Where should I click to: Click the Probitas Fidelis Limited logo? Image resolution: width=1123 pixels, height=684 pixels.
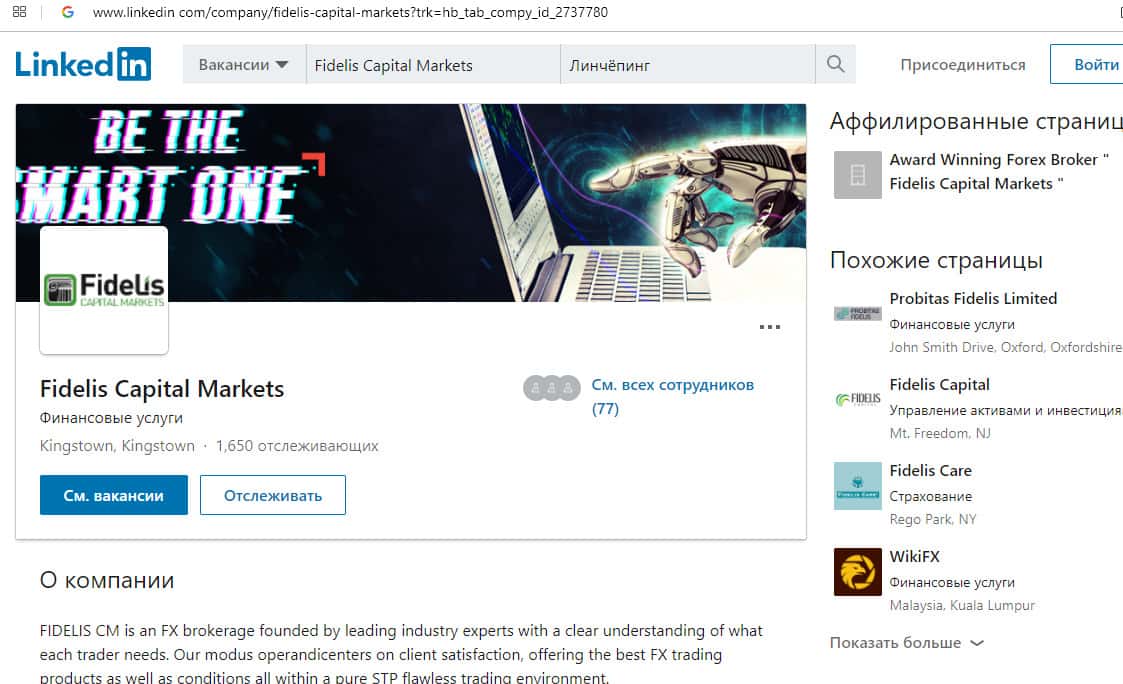click(857, 313)
